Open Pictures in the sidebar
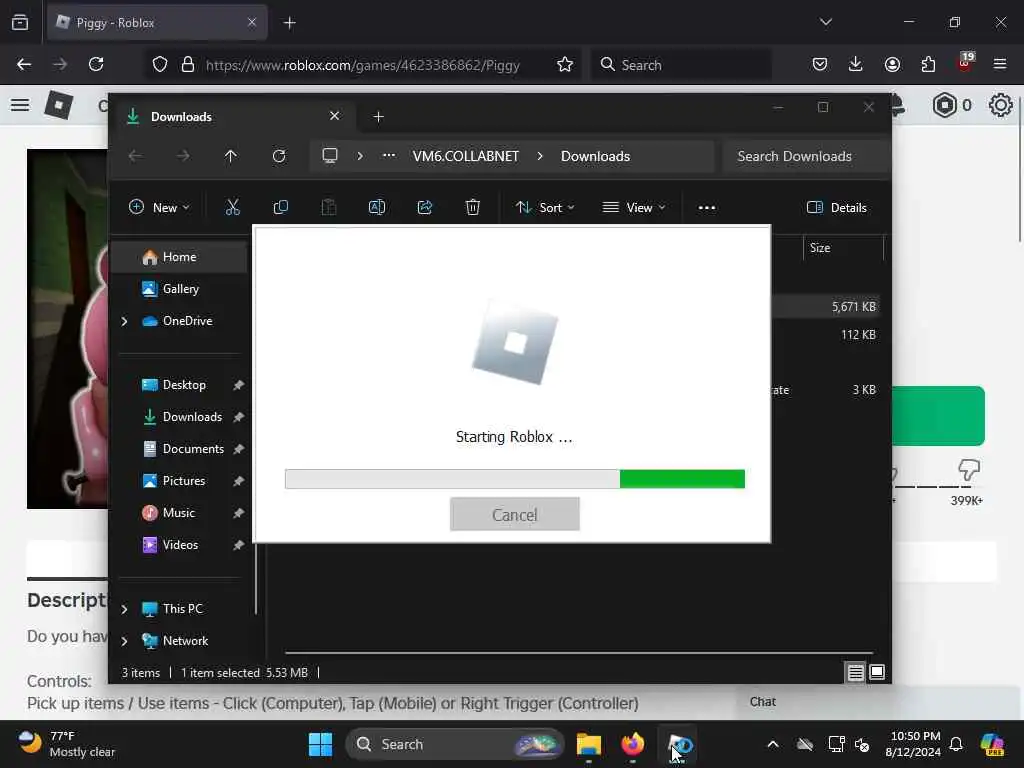This screenshot has width=1024, height=768. (x=184, y=481)
